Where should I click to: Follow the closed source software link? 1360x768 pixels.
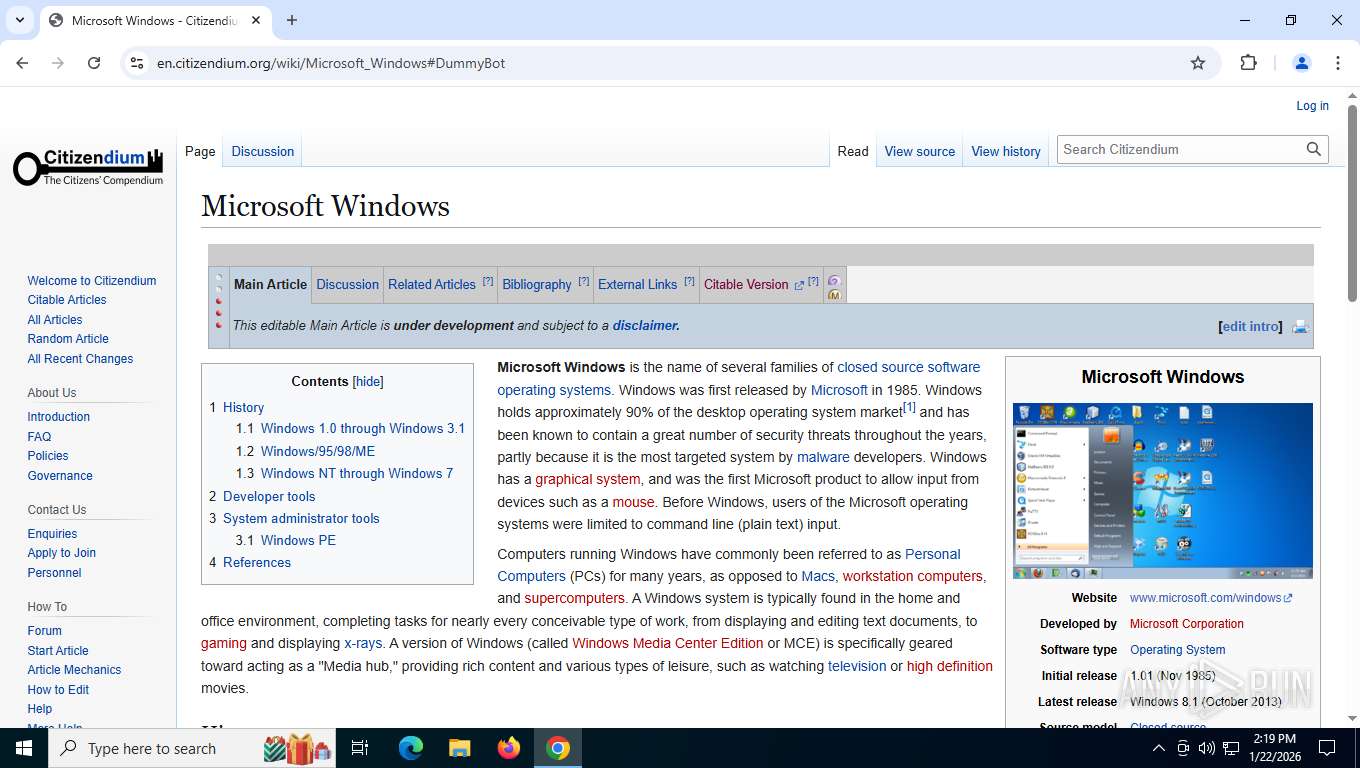(x=909, y=367)
